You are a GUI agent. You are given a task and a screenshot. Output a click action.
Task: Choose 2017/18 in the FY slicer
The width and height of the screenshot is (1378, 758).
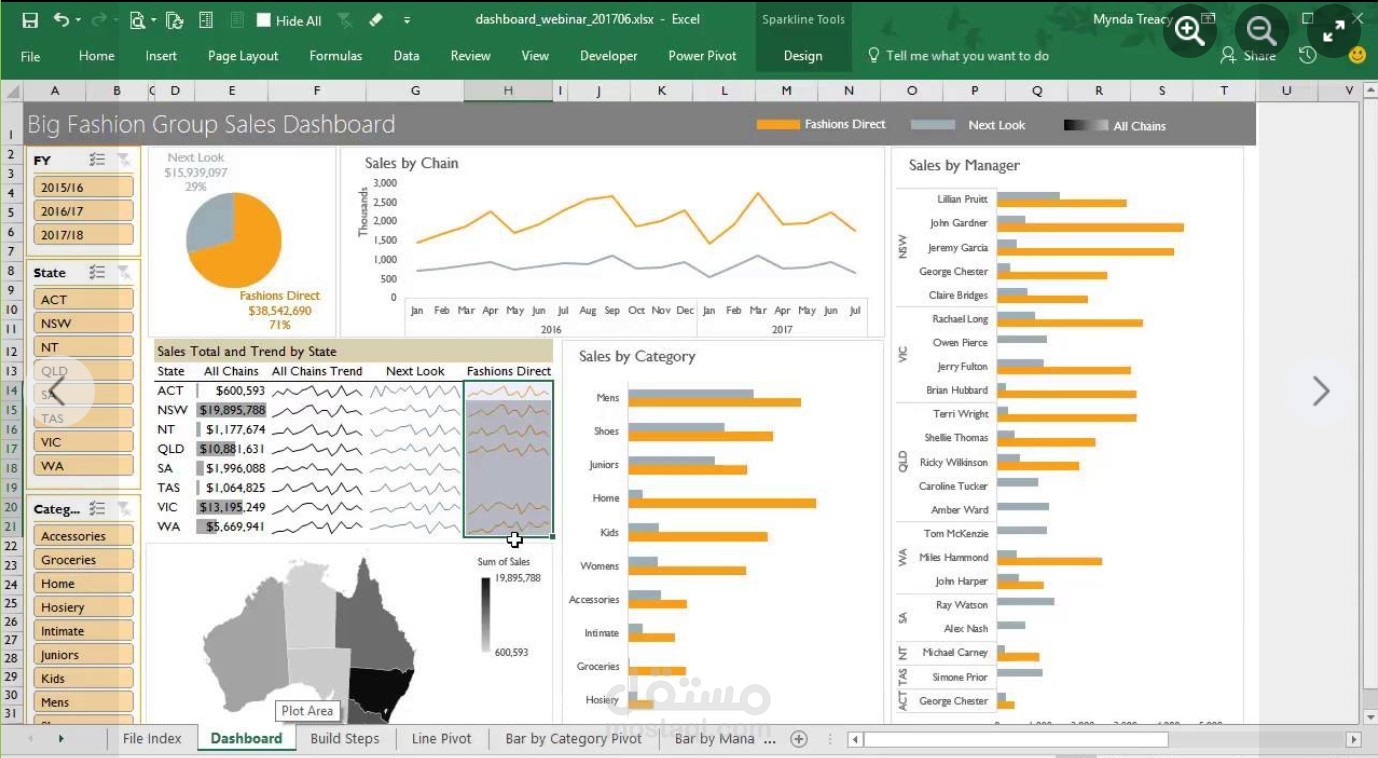point(83,235)
